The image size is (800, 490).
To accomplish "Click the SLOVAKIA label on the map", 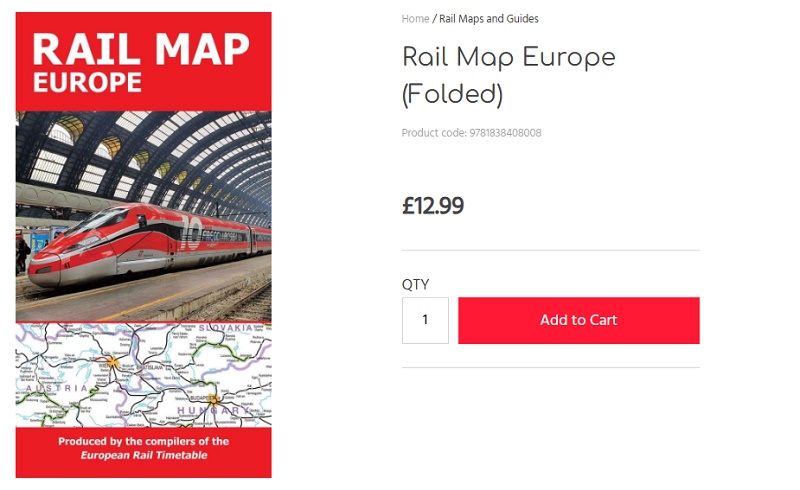I will [x=224, y=328].
